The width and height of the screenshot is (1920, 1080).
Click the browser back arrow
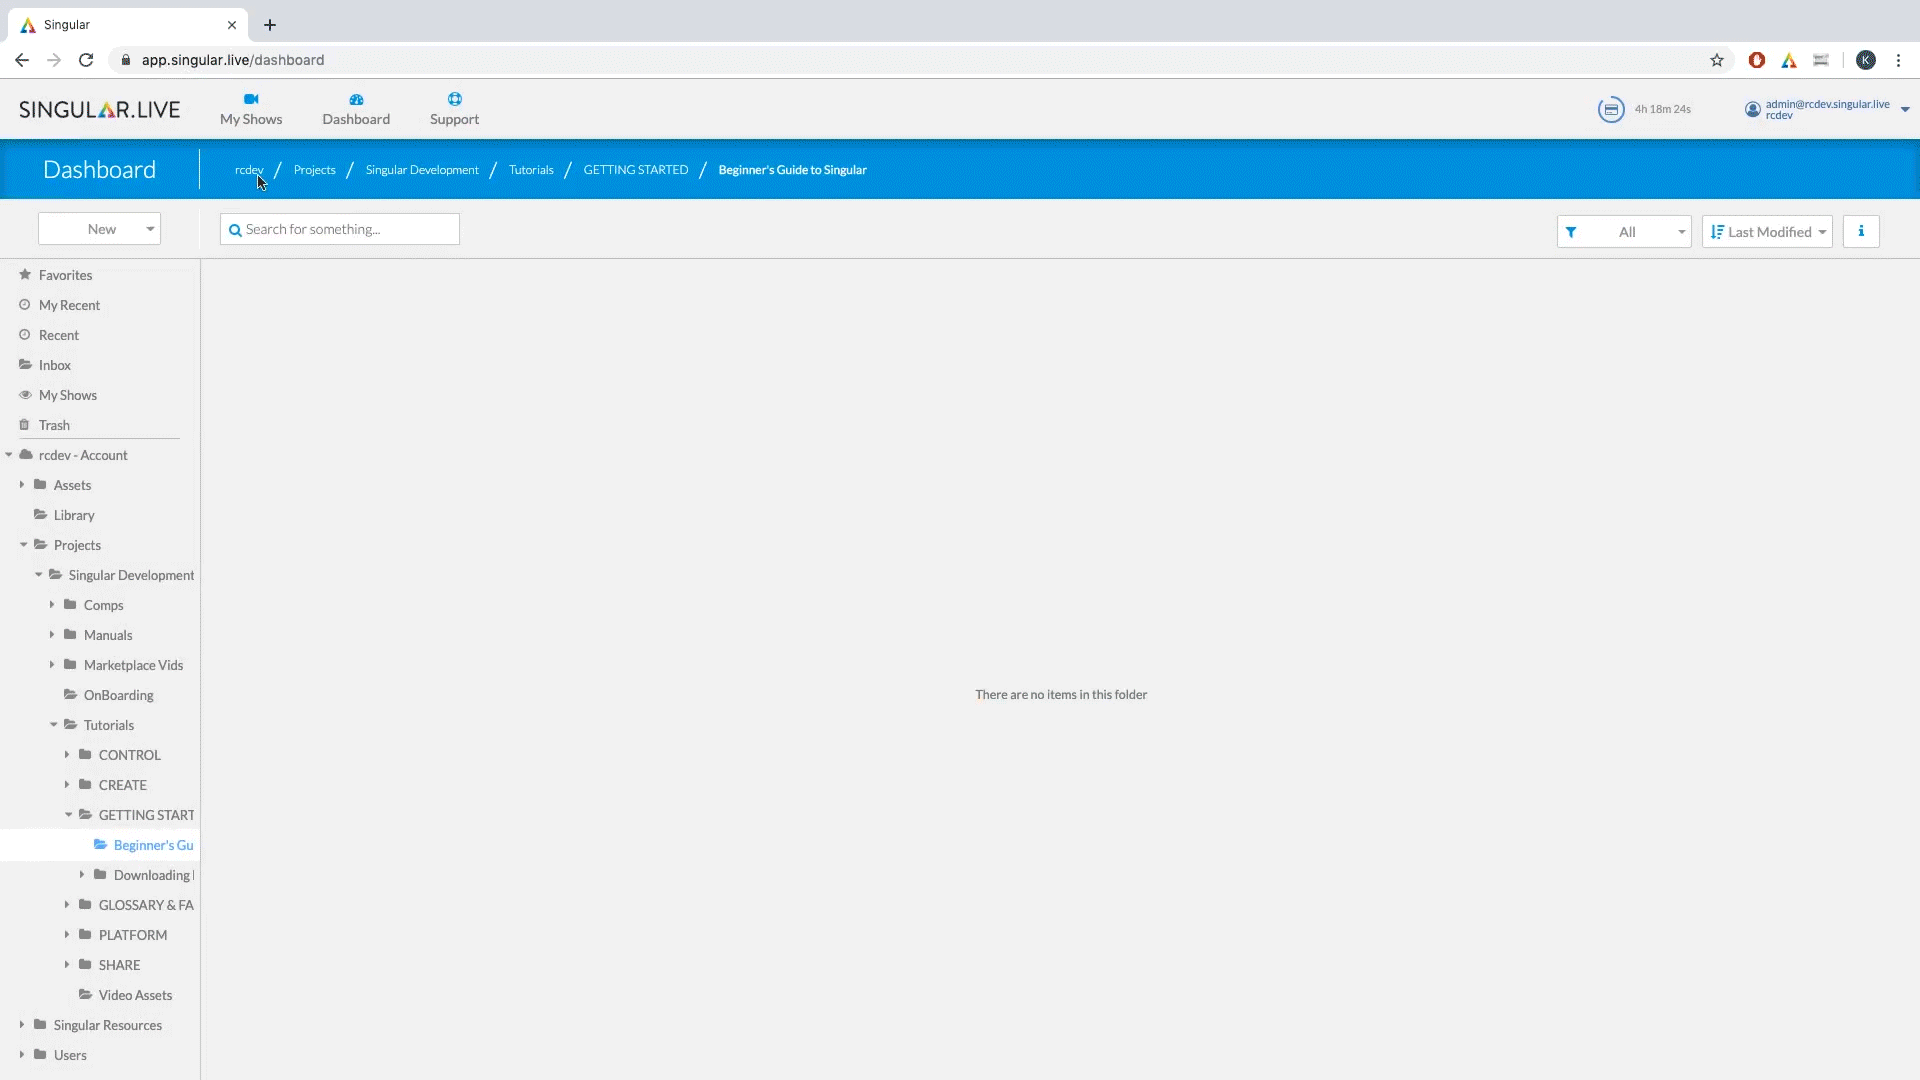point(22,60)
